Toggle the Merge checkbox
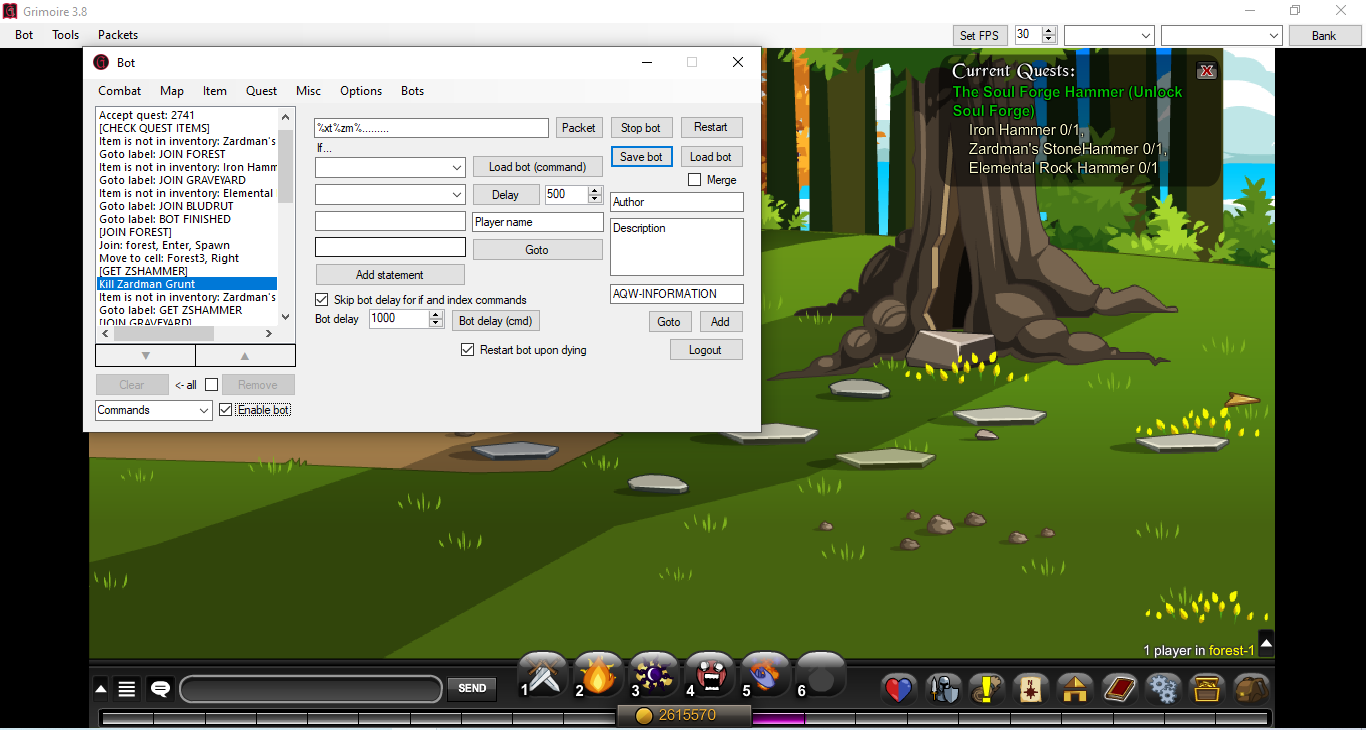This screenshot has height=730, width=1366. (695, 180)
